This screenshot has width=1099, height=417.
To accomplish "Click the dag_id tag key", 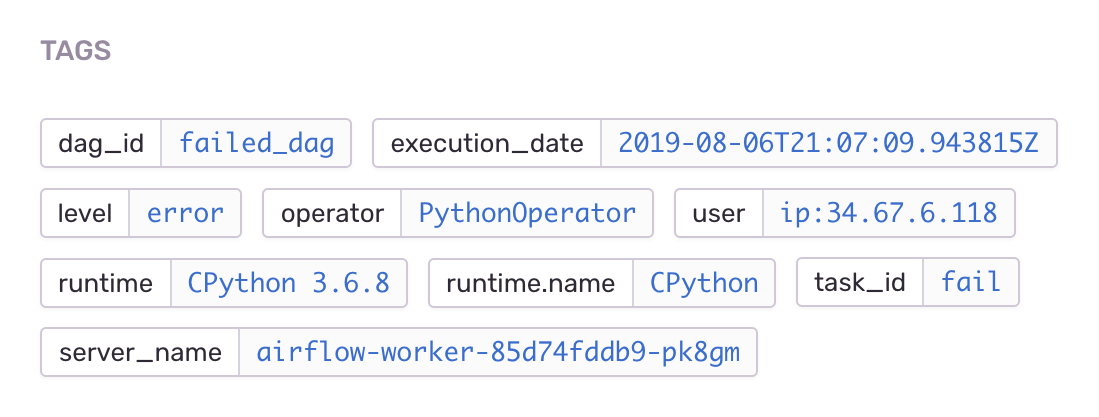I will (101, 143).
